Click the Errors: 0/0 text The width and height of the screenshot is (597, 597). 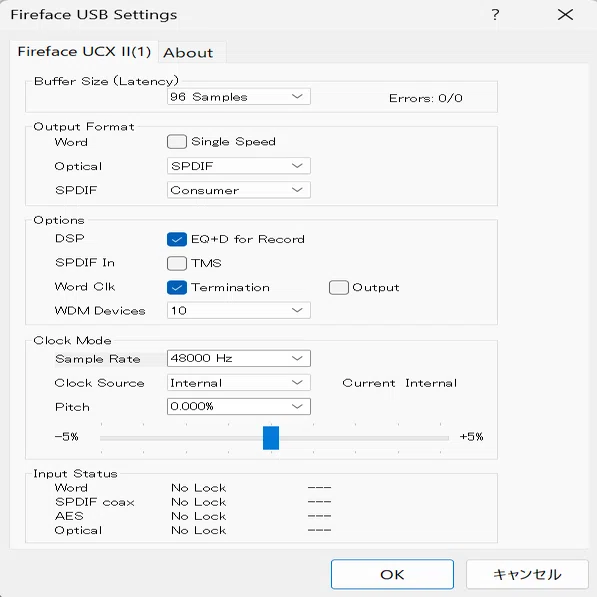click(426, 98)
